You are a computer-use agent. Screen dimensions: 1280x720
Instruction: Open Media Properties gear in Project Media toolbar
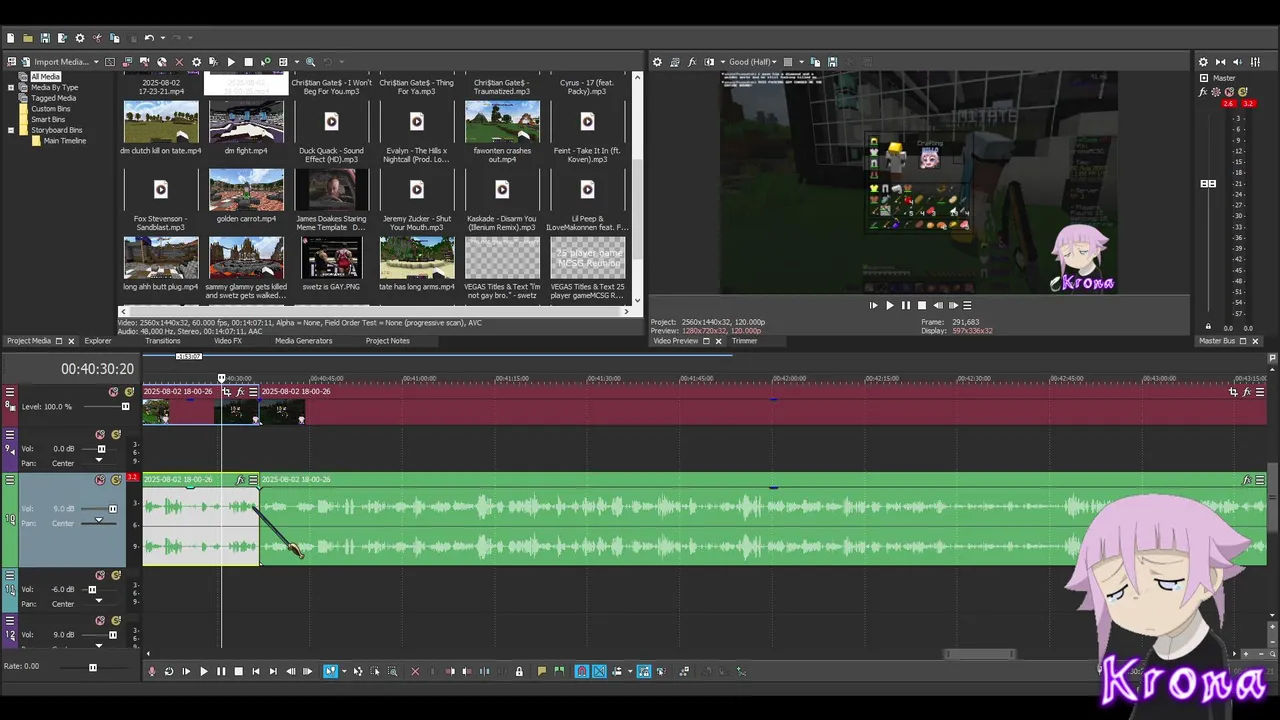tap(196, 62)
